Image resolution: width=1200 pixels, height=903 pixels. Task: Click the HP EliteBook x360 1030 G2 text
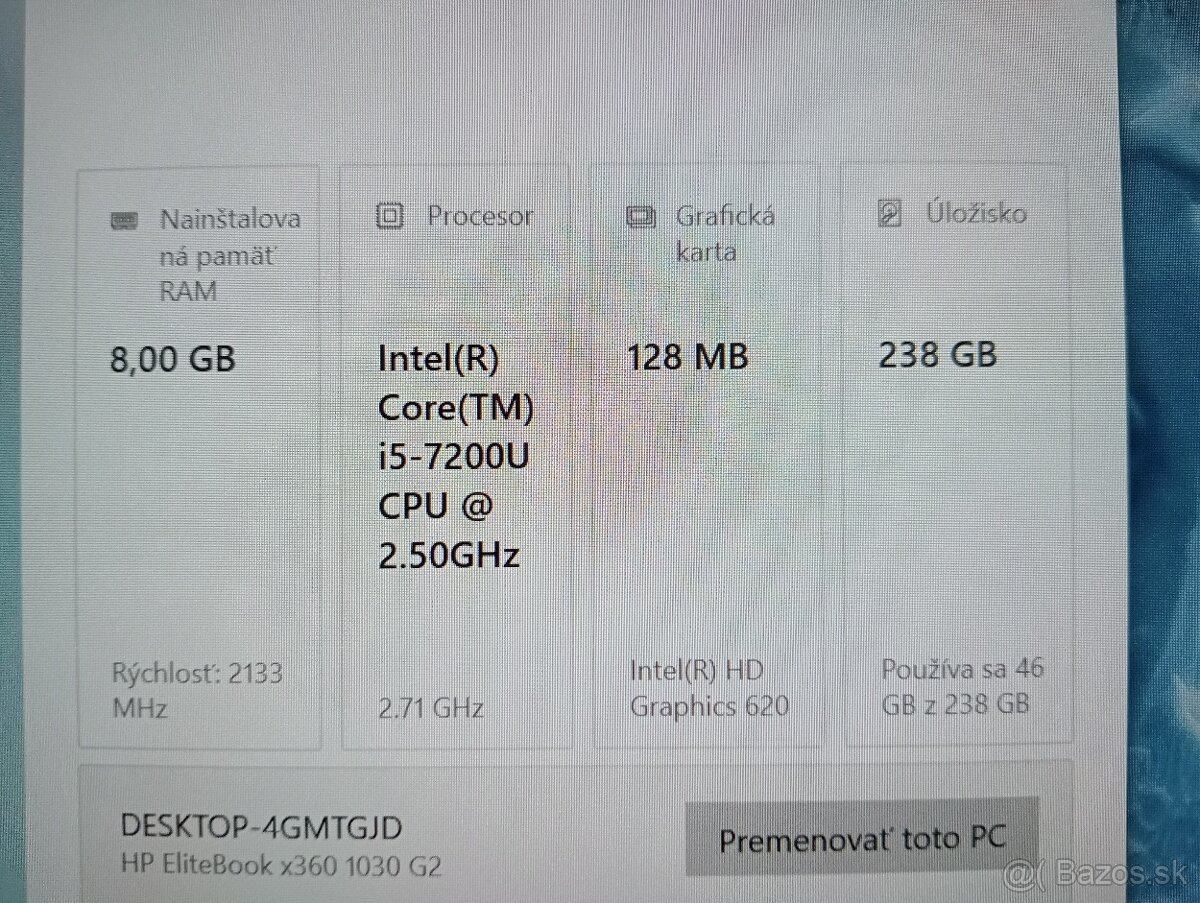pos(280,865)
